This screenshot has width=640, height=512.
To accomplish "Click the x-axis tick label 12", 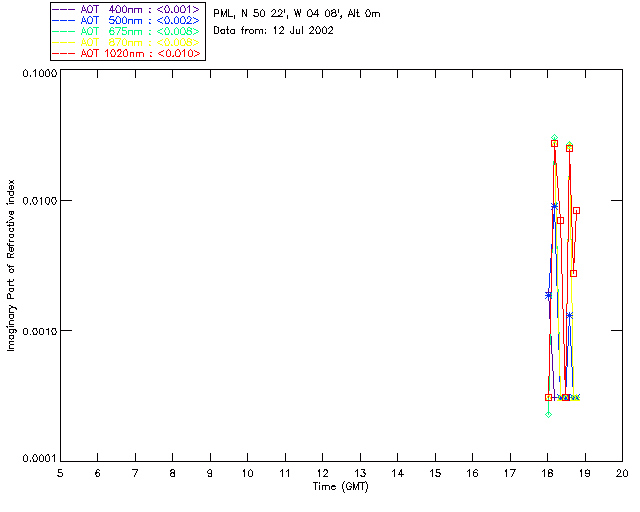I will tap(322, 472).
